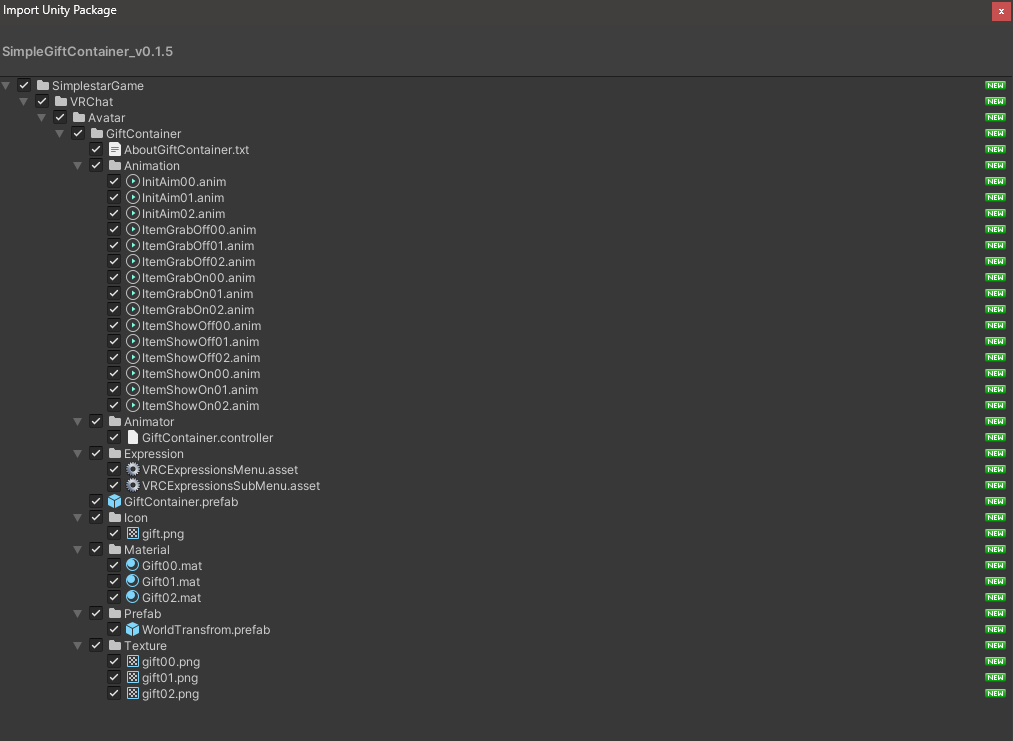Toggle the SimplestarGame root folder checkbox
1013x741 pixels.
(24, 85)
